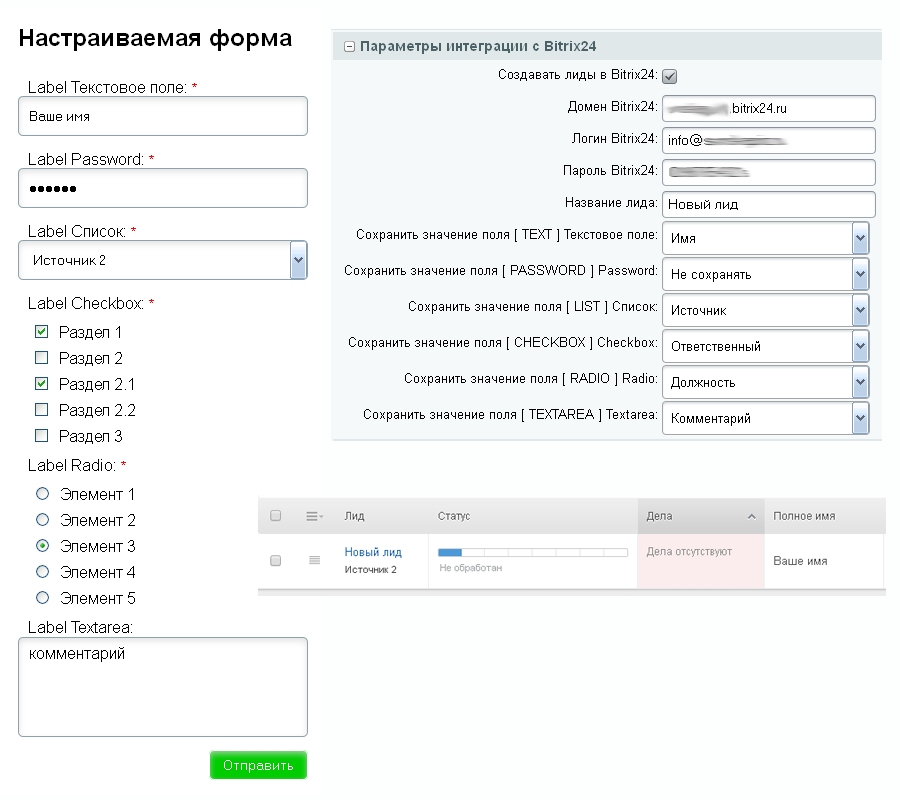Screen dimensions: 900x800
Task: Sort by the Дела column arrow
Action: click(x=751, y=516)
